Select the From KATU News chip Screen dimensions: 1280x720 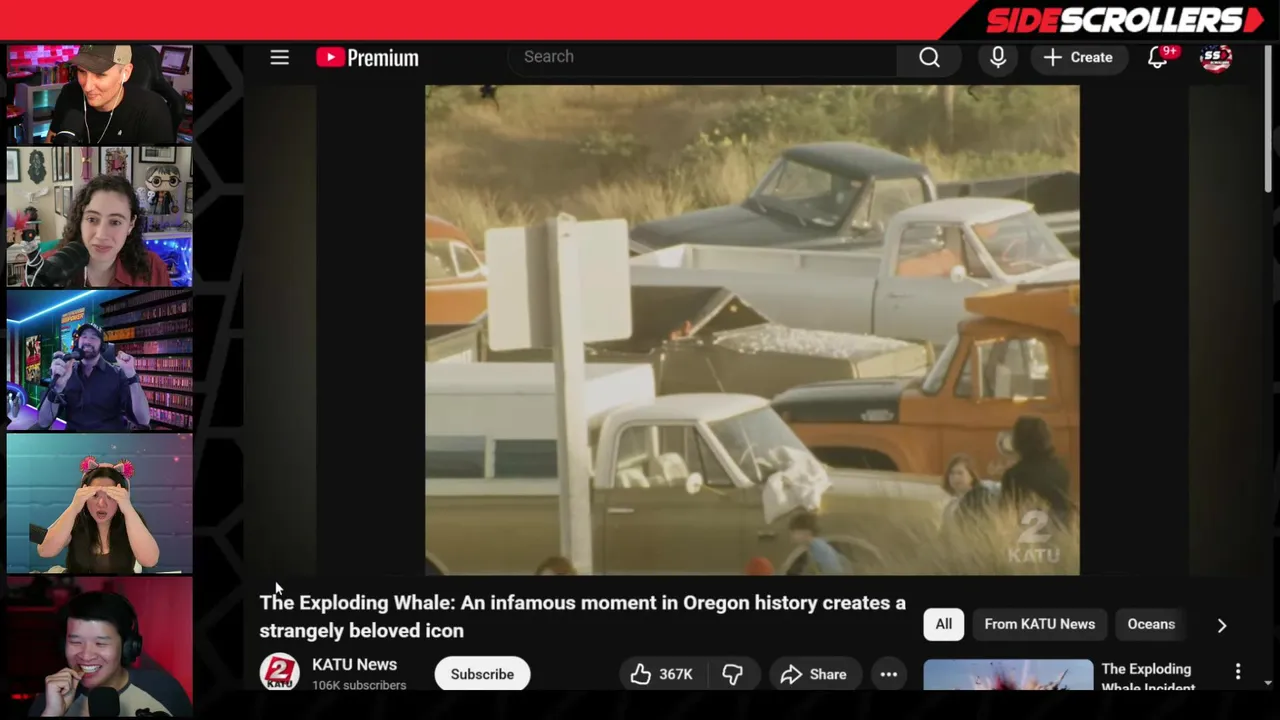click(x=1039, y=624)
